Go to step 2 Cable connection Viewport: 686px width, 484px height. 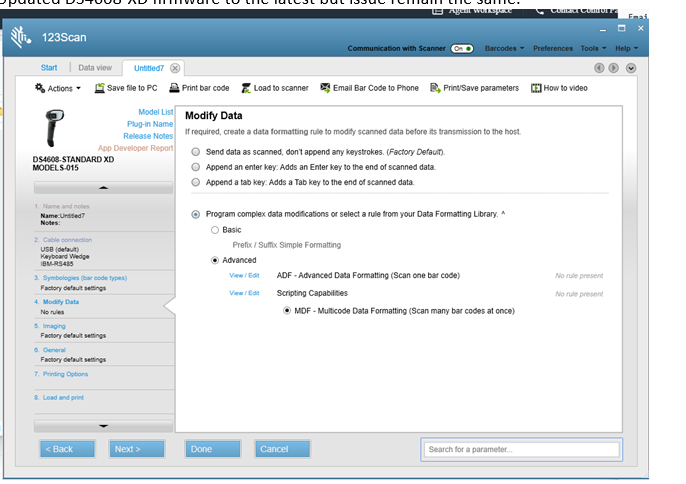click(x=67, y=240)
